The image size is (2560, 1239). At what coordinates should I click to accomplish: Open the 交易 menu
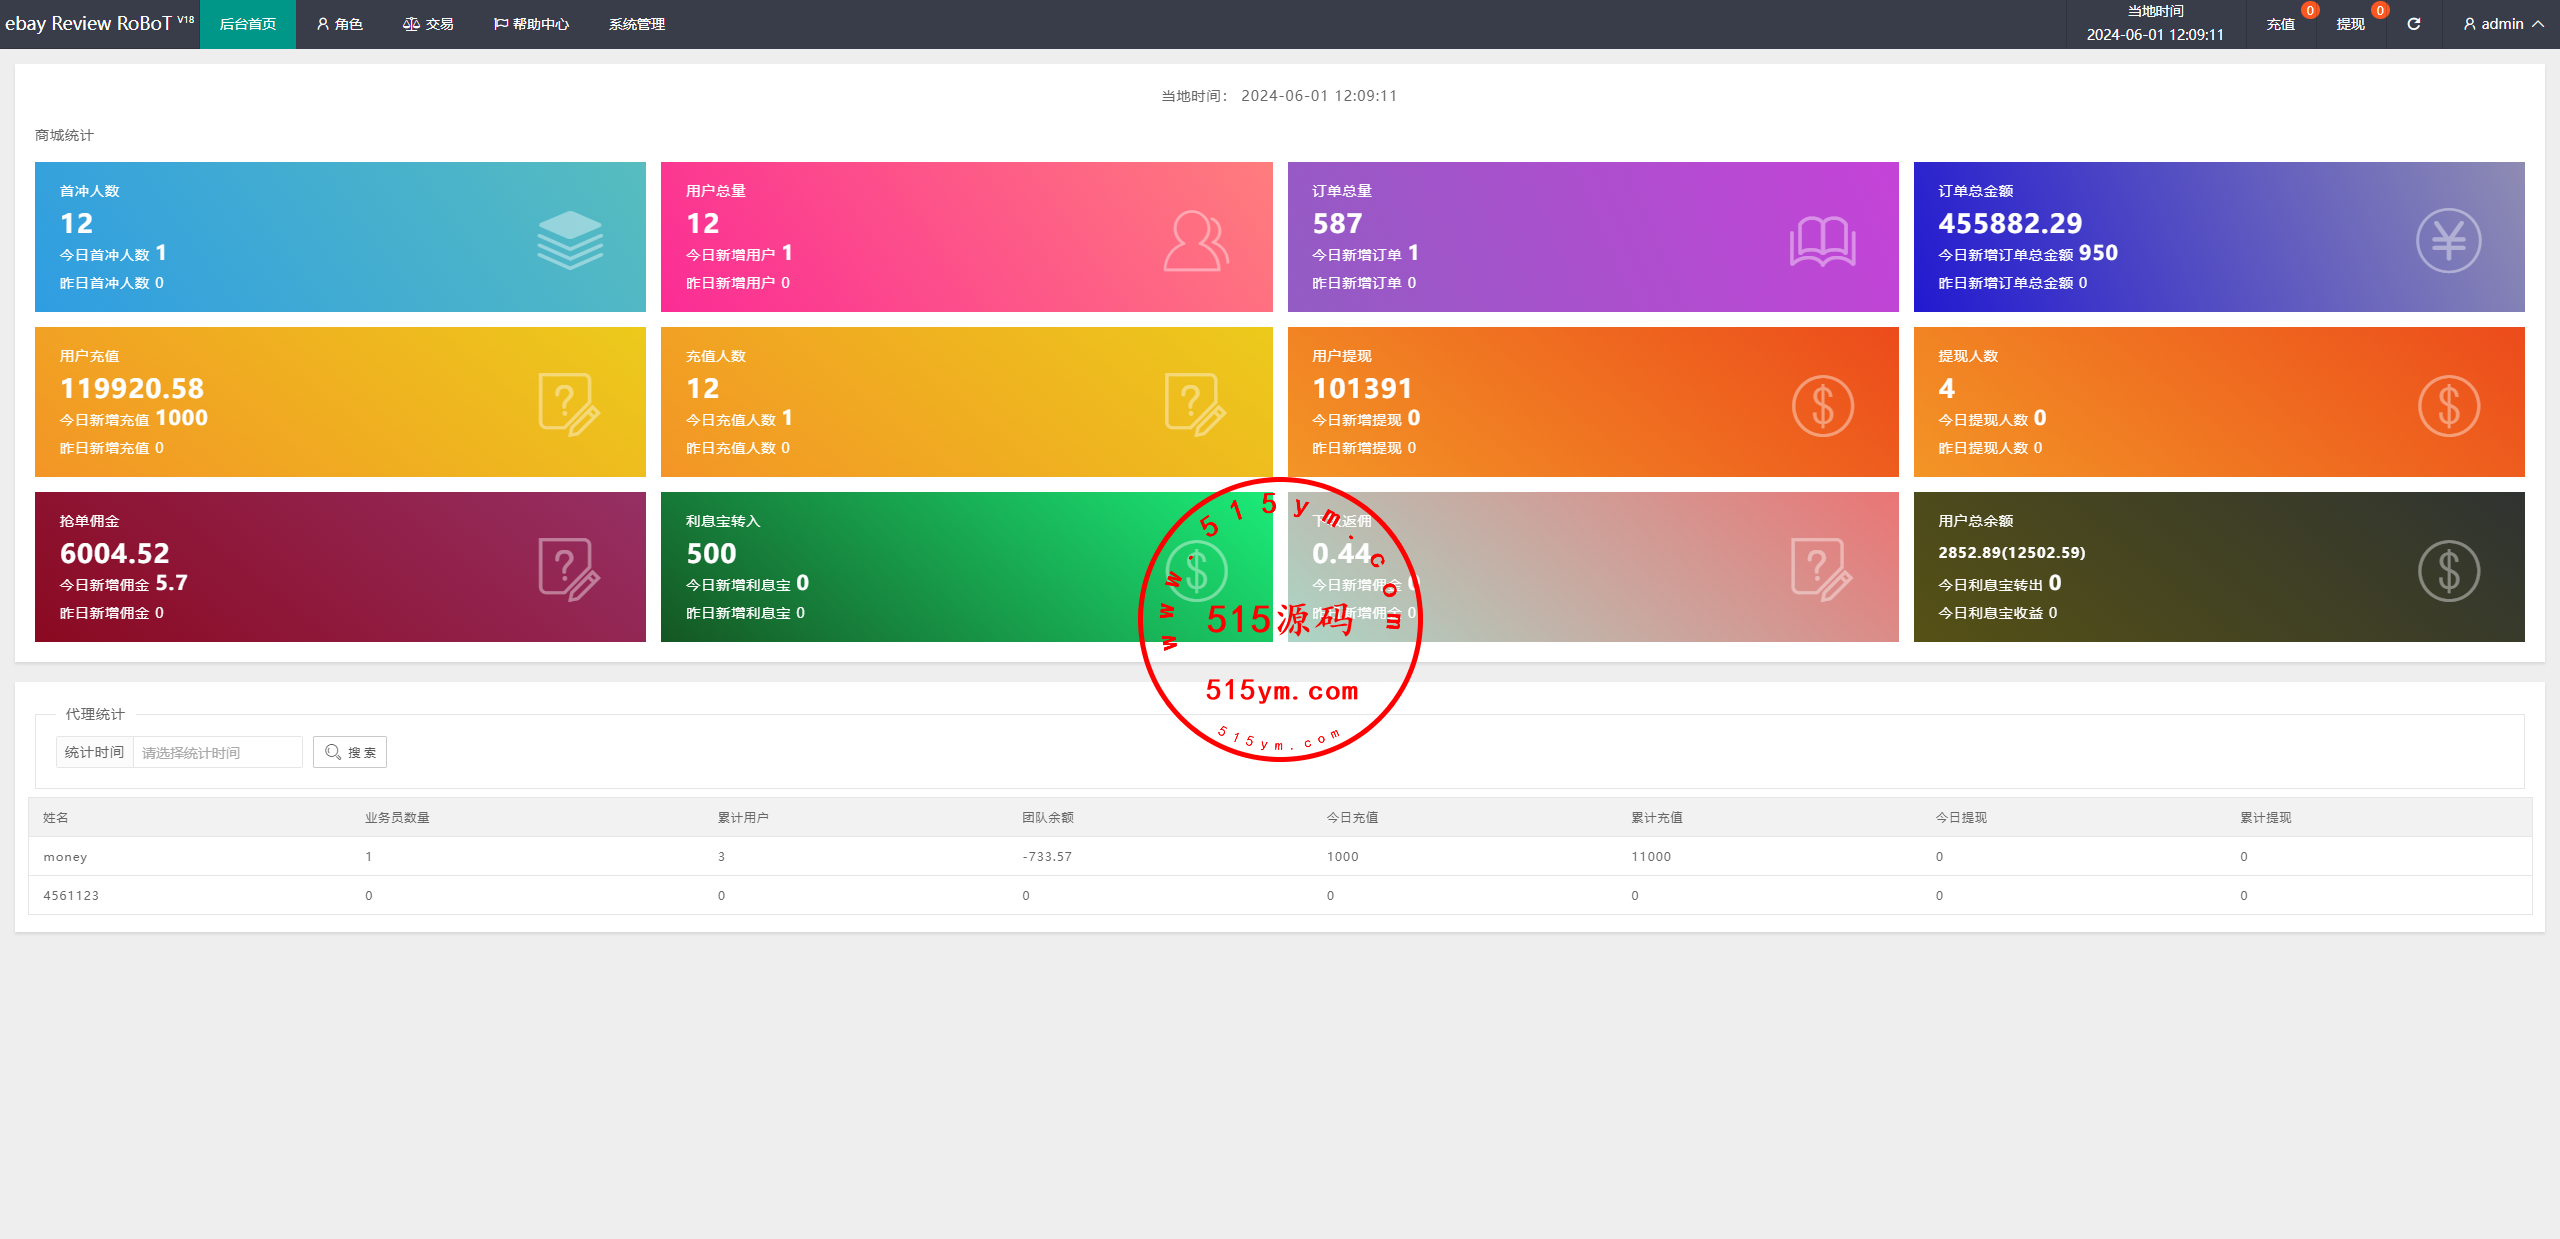[428, 24]
